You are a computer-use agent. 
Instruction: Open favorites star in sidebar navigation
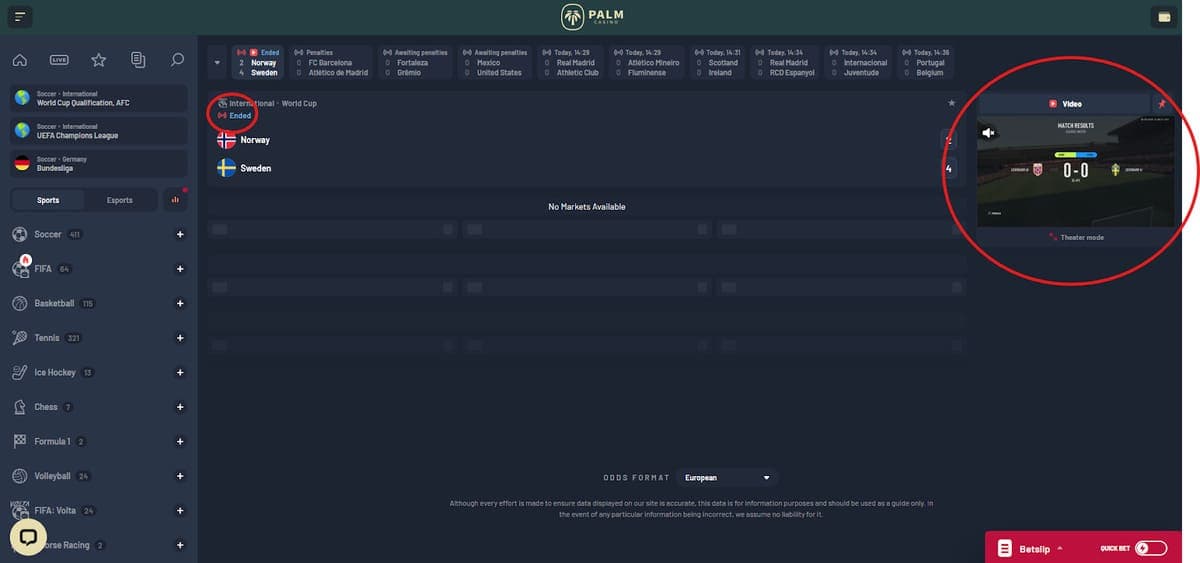[98, 60]
